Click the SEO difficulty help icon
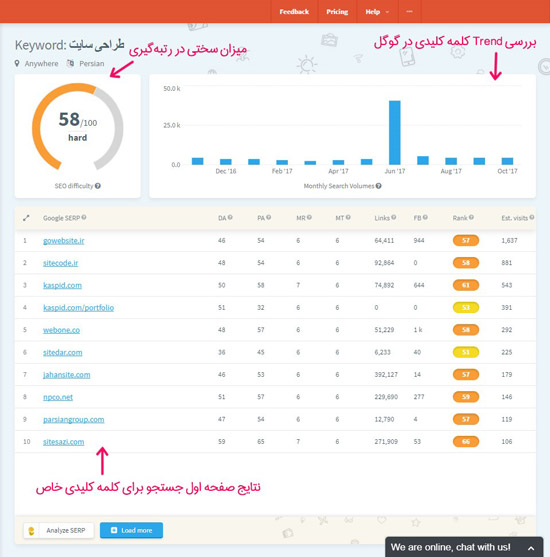The image size is (550, 557). point(98,186)
